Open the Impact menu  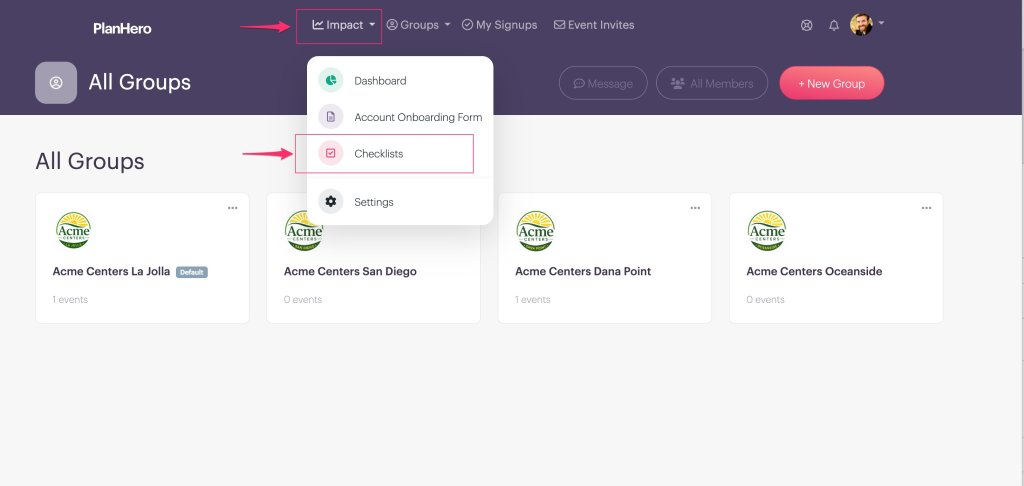344,25
